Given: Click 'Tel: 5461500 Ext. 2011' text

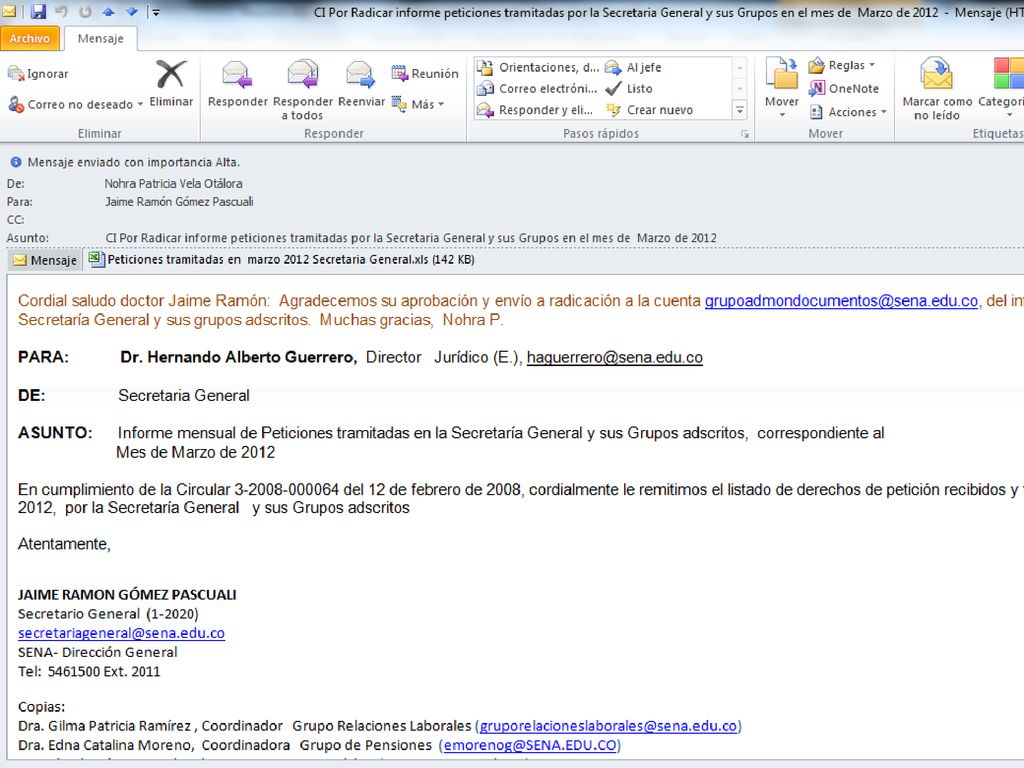Looking at the screenshot, I should point(89,671).
